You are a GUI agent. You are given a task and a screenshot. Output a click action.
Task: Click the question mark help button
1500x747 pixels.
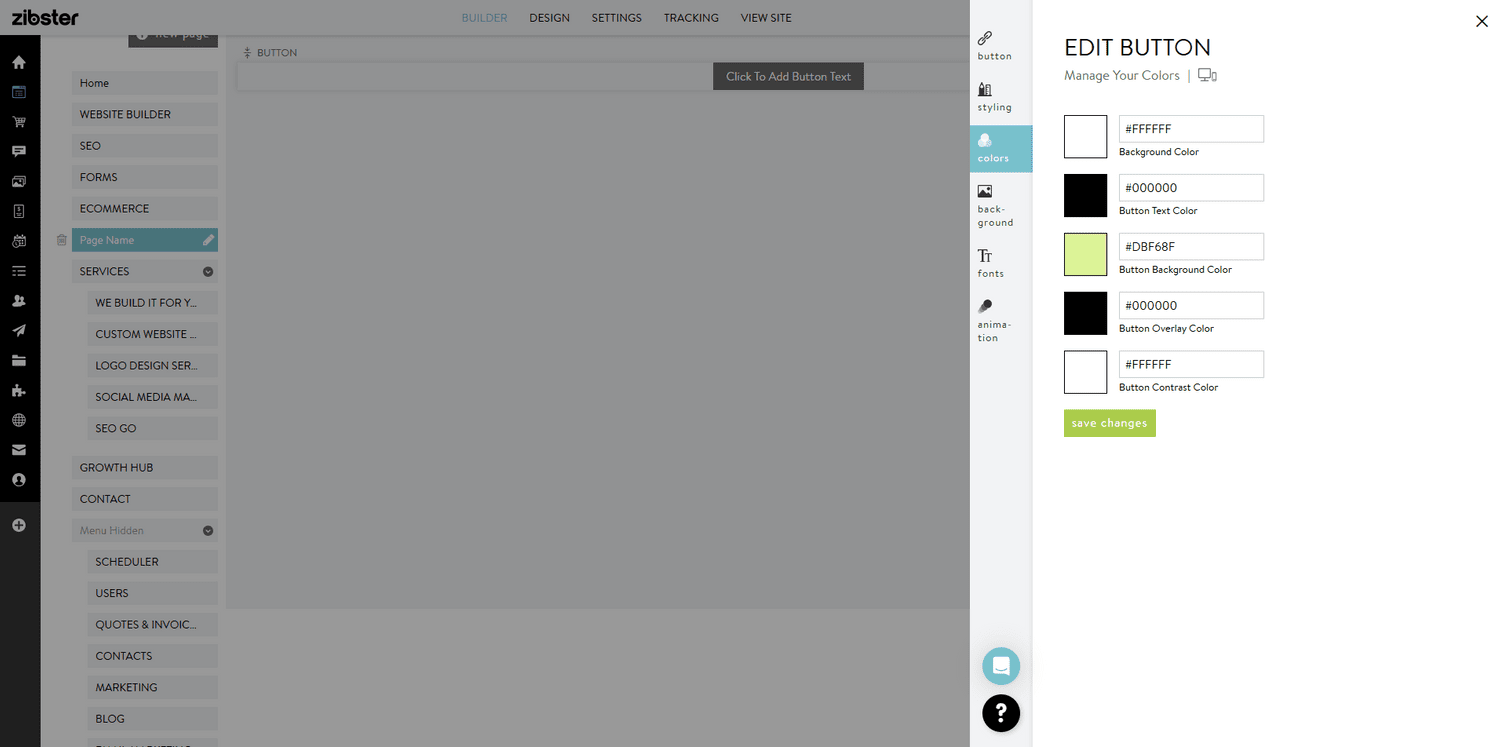click(1001, 713)
